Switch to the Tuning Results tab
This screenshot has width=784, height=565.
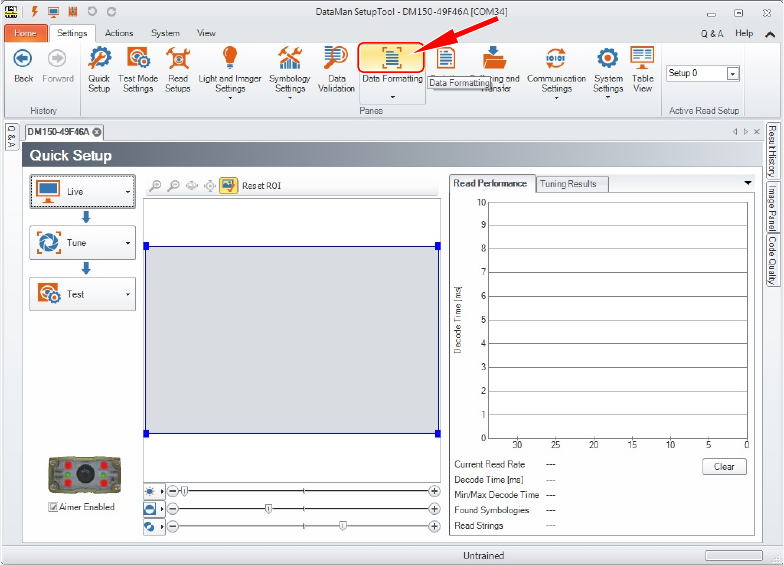coord(568,184)
